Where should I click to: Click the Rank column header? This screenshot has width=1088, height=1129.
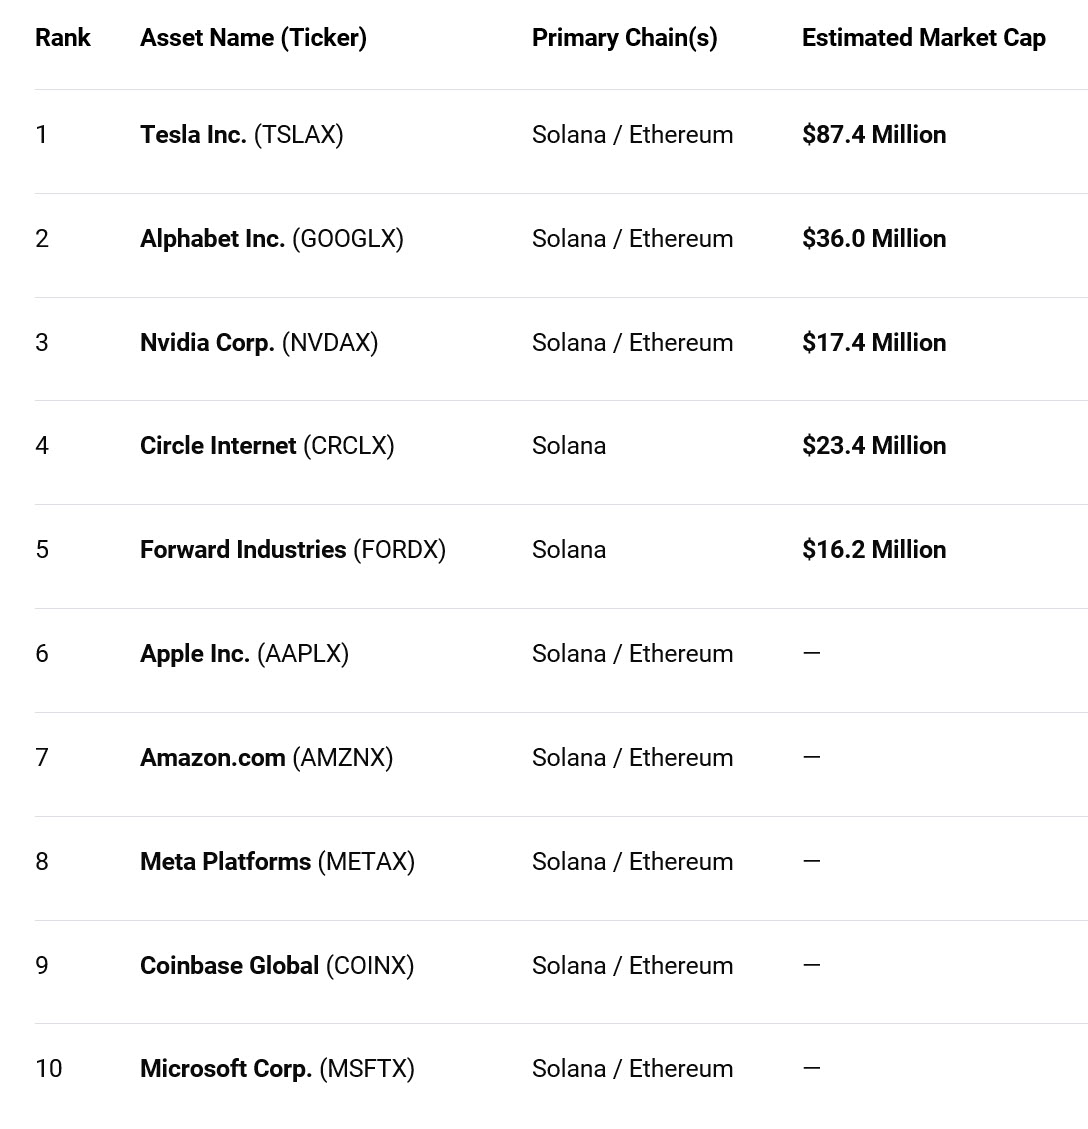(x=63, y=38)
